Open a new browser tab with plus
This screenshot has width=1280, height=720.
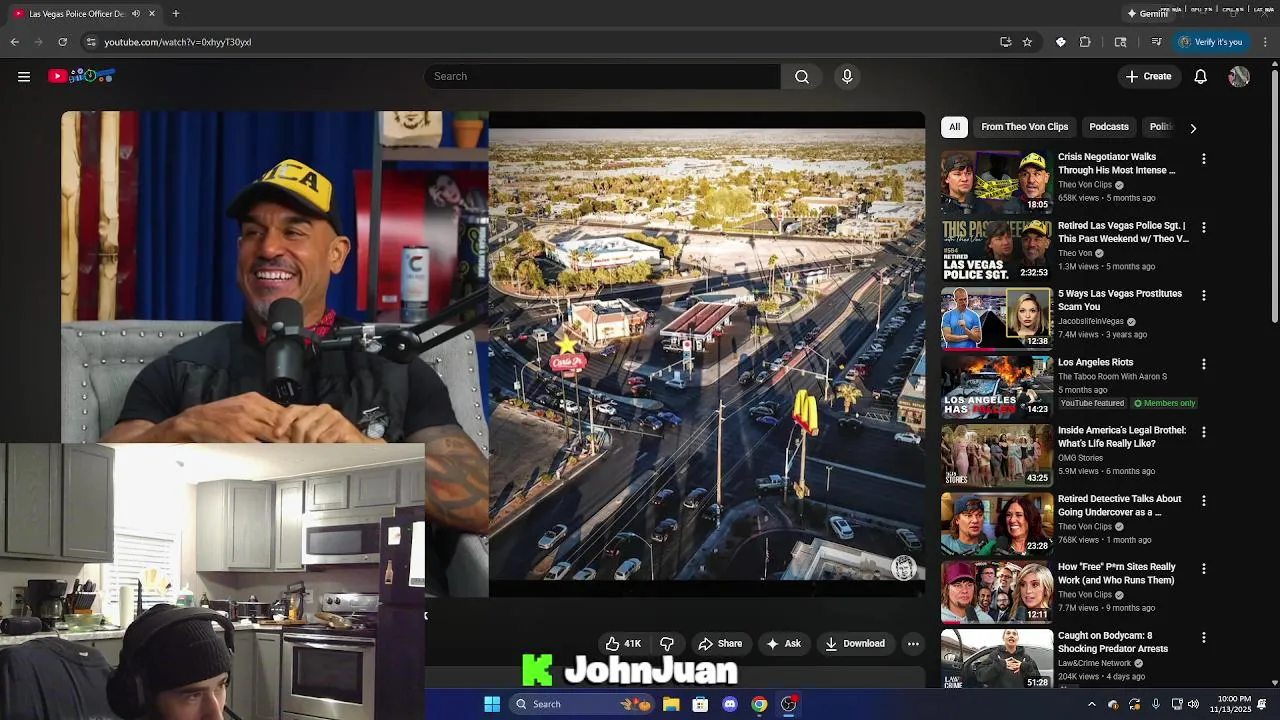click(x=176, y=13)
